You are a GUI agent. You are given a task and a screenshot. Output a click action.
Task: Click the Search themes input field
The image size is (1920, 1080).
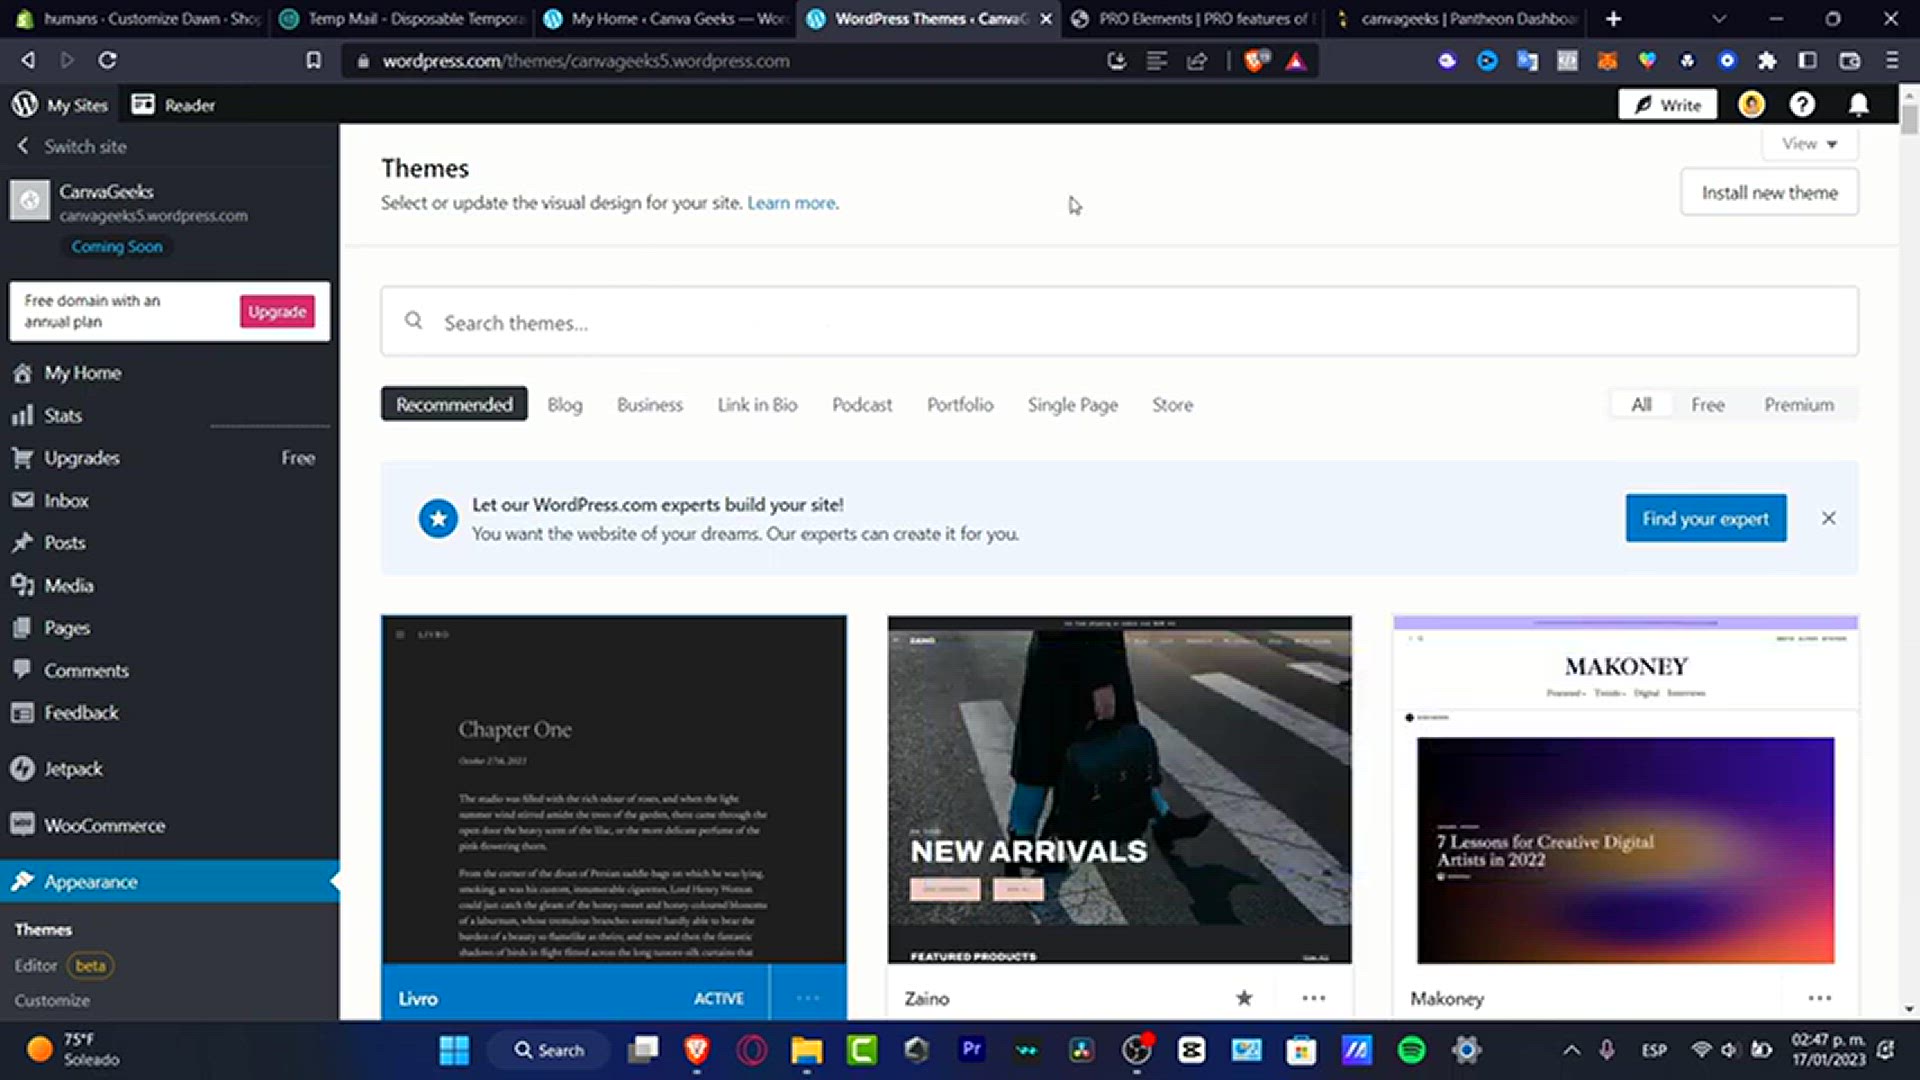pos(1118,322)
